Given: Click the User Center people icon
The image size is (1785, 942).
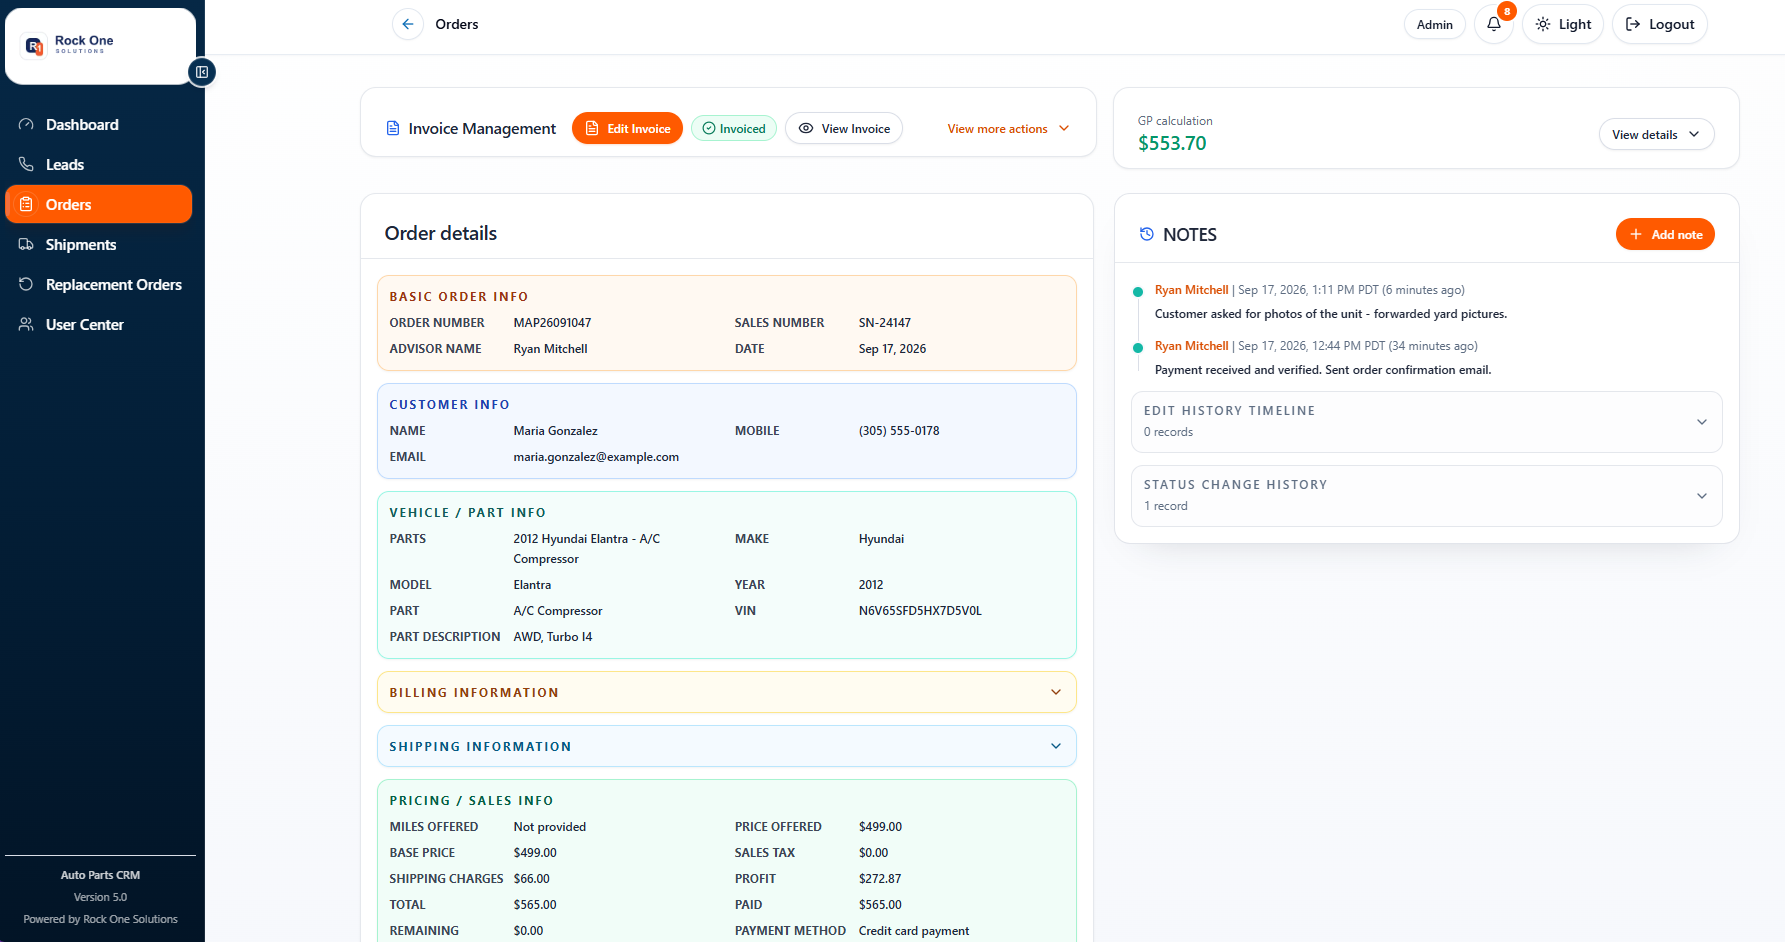Looking at the screenshot, I should [26, 325].
